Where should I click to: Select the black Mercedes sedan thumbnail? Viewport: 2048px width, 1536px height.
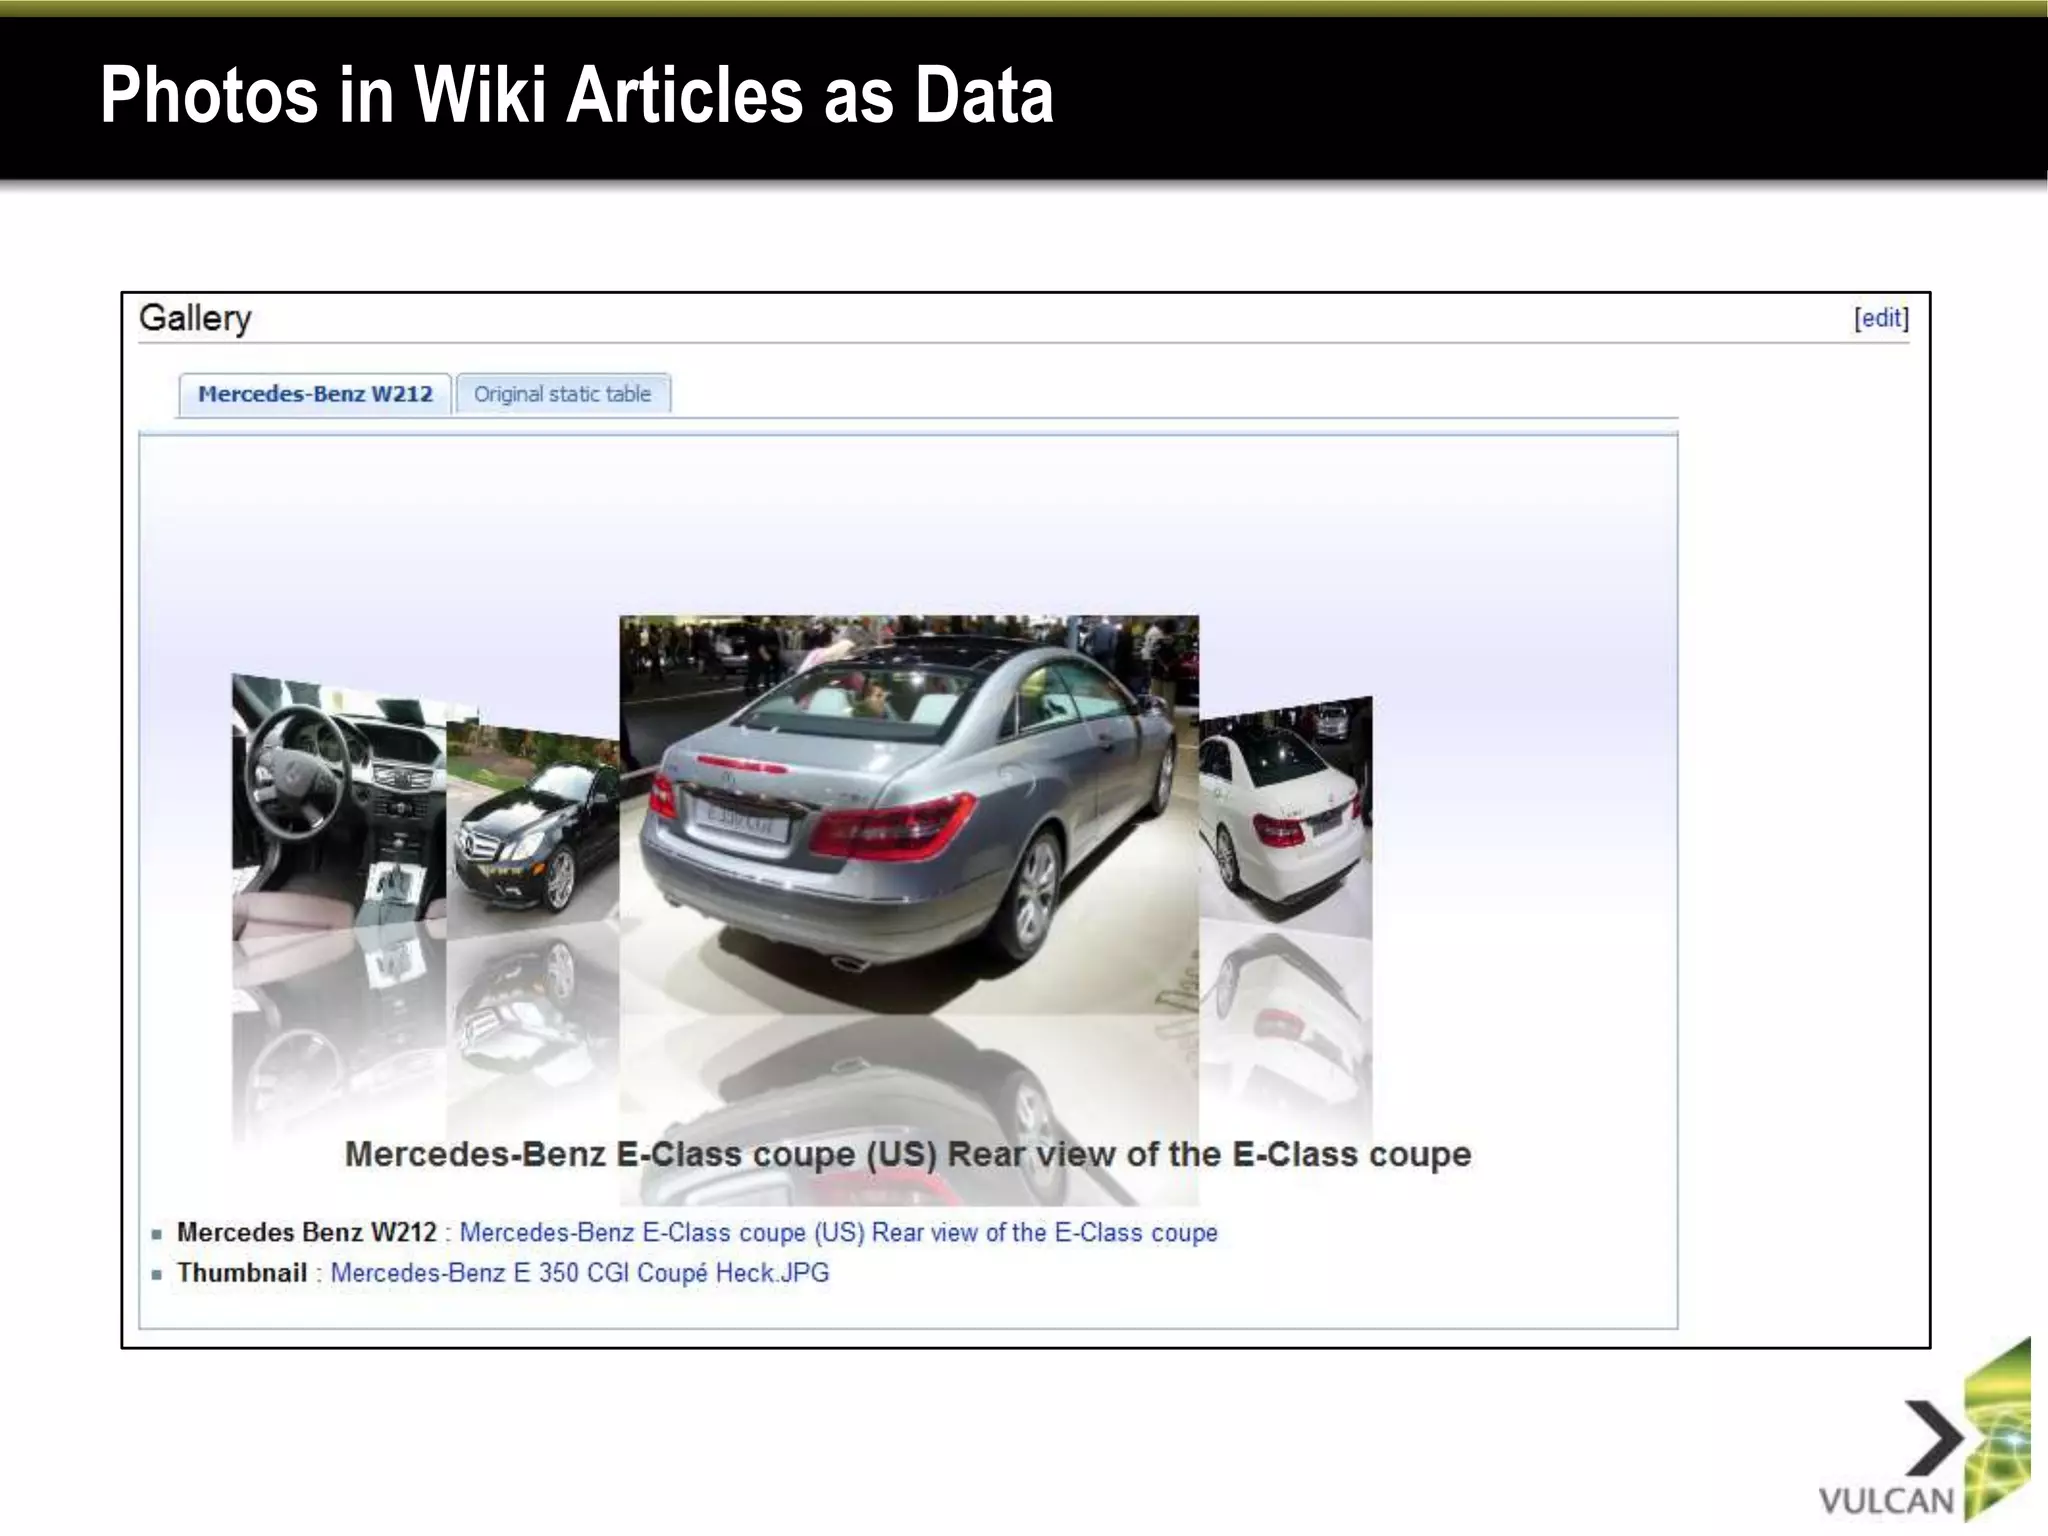532,825
